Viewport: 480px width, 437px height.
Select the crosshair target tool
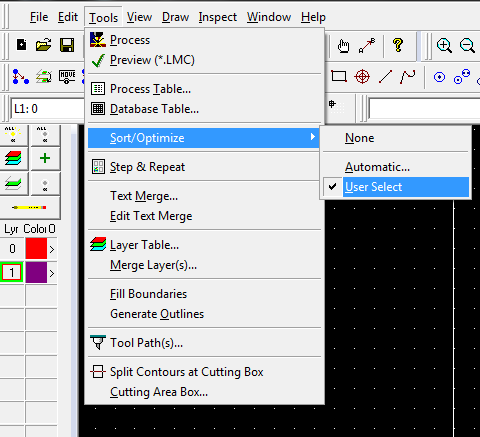coord(362,77)
